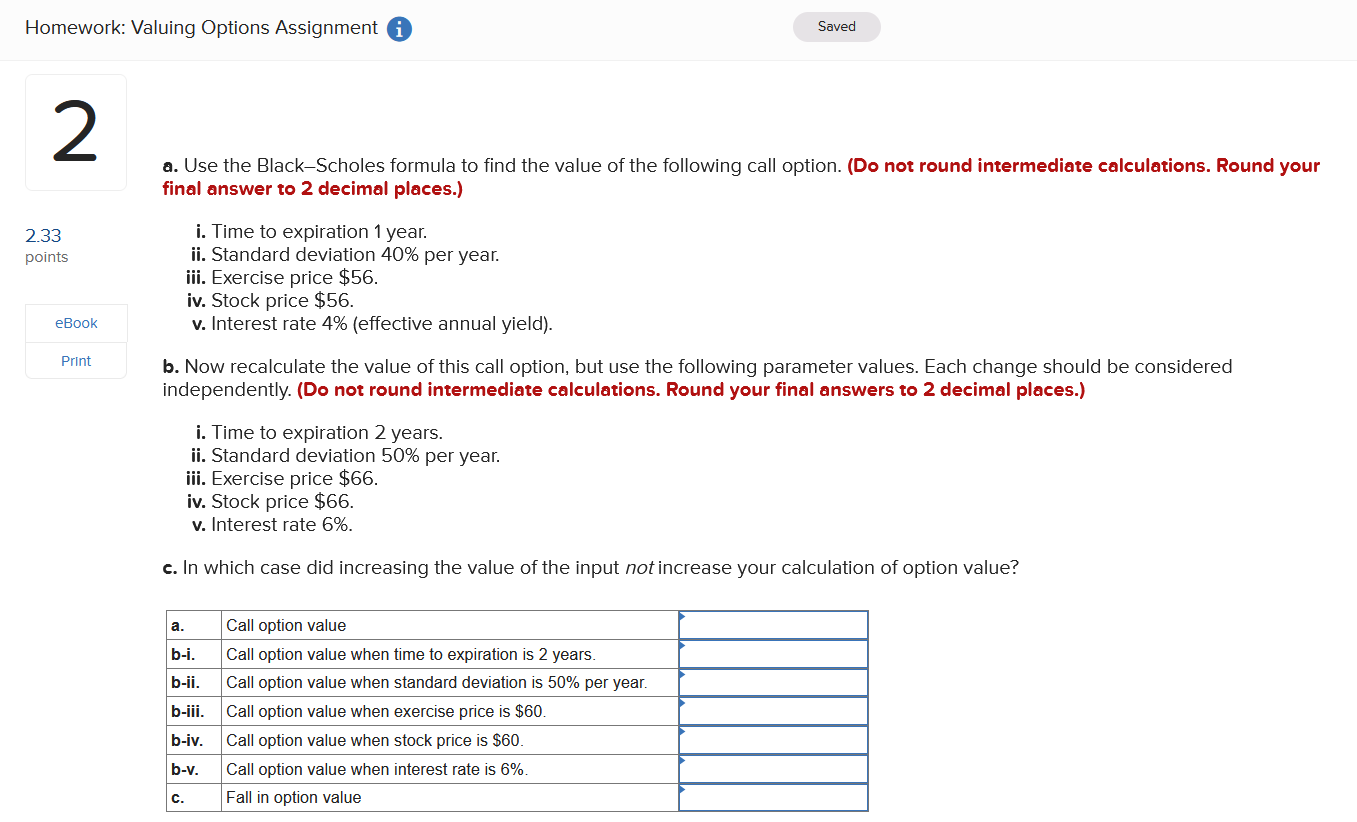The height and width of the screenshot is (822, 1357).
Task: Click Print to print the question
Action: tap(75, 360)
